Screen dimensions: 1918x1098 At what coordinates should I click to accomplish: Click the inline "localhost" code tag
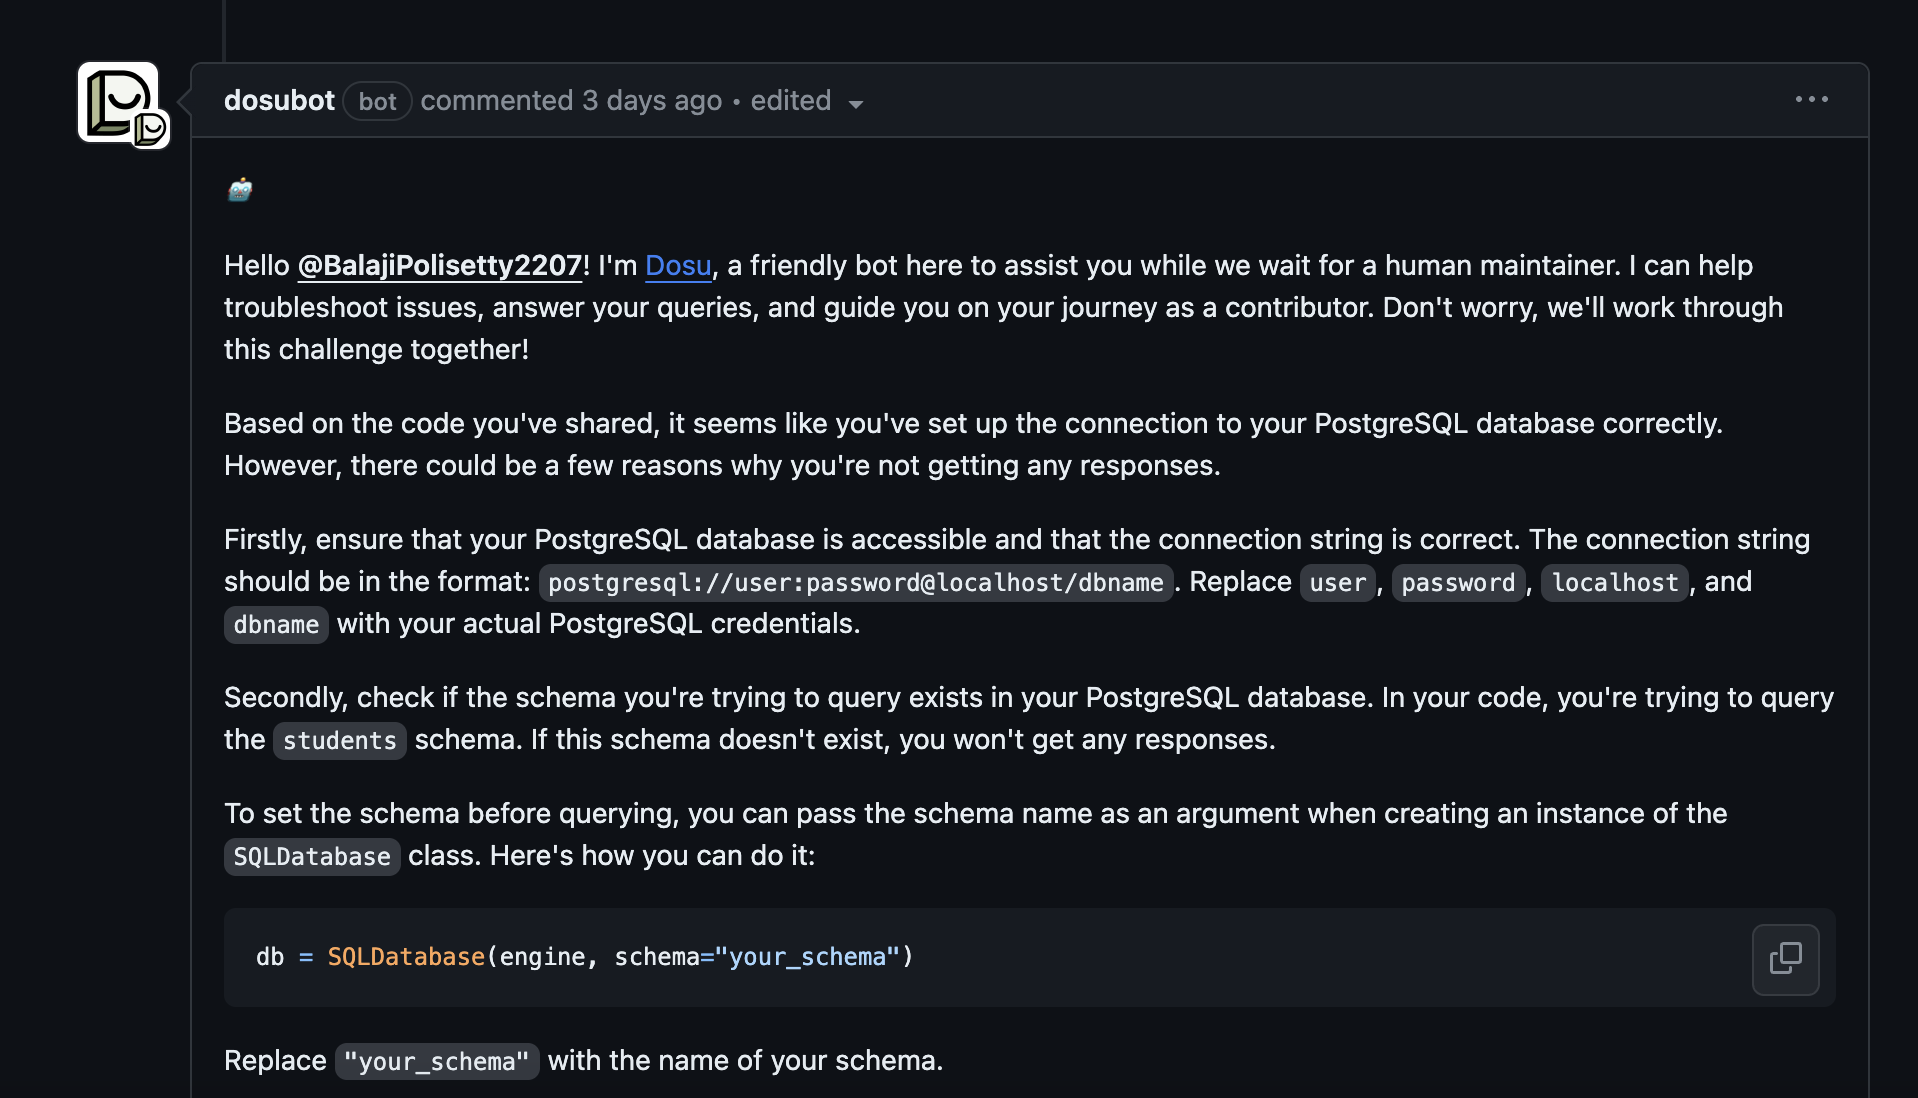1614,583
